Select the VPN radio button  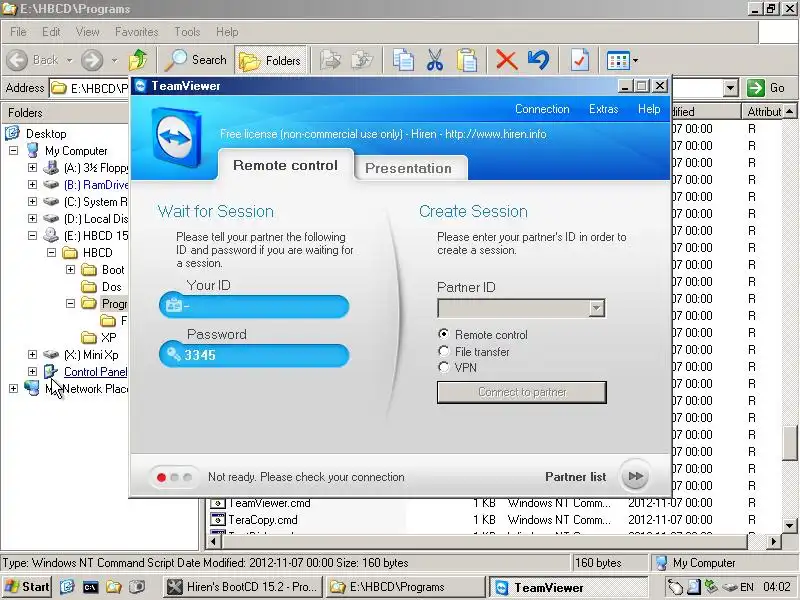point(444,367)
